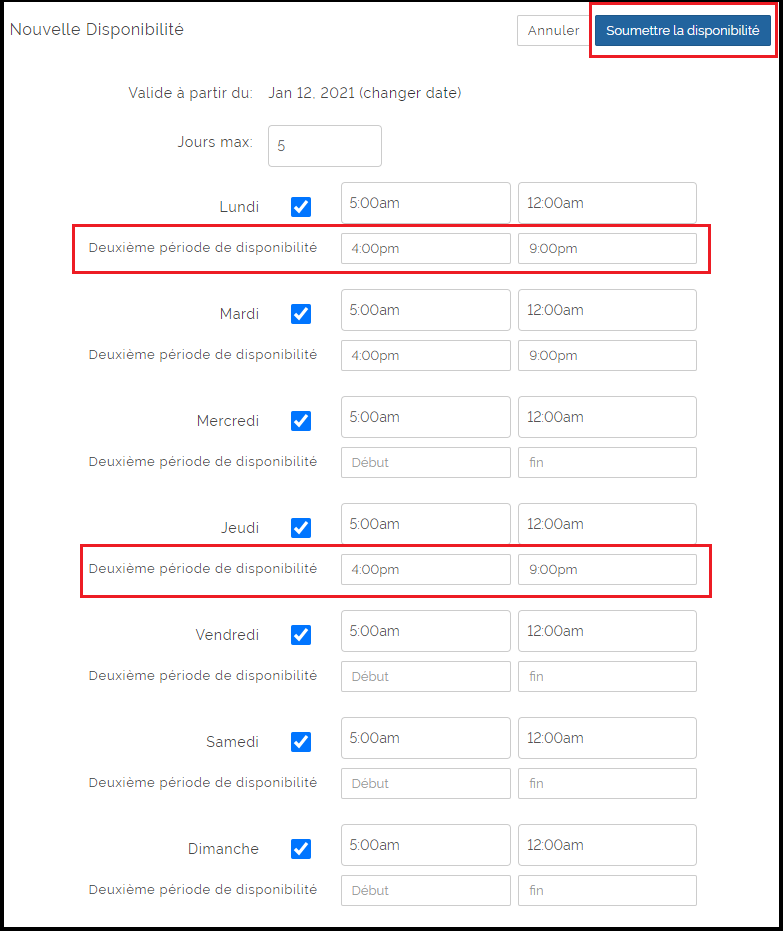The width and height of the screenshot is (783, 931).
Task: Click the Jours max input field
Action: tap(324, 146)
